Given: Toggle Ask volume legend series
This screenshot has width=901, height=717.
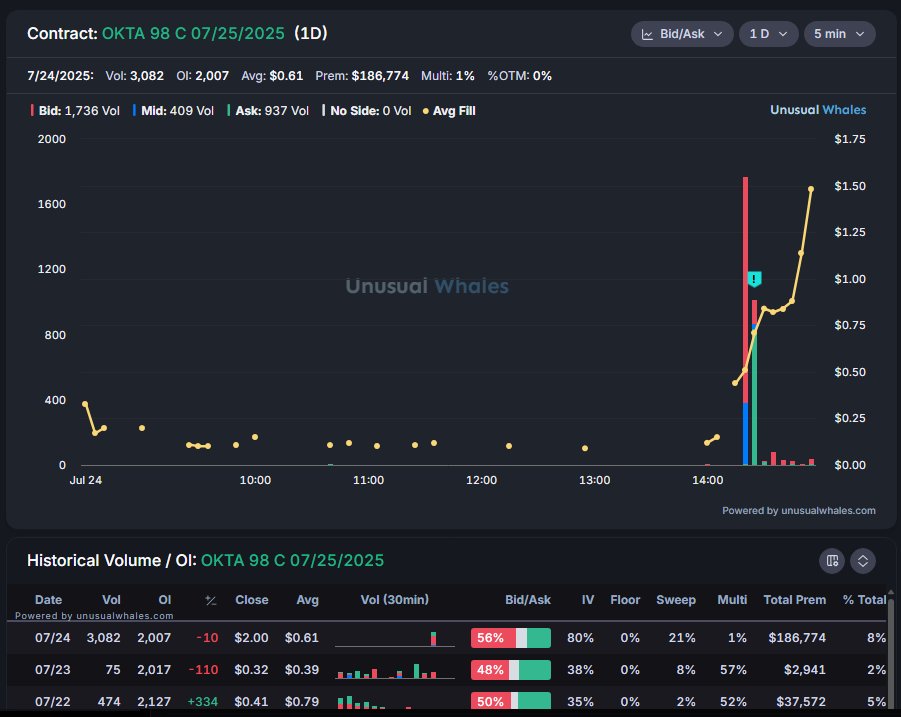Looking at the screenshot, I should (268, 111).
